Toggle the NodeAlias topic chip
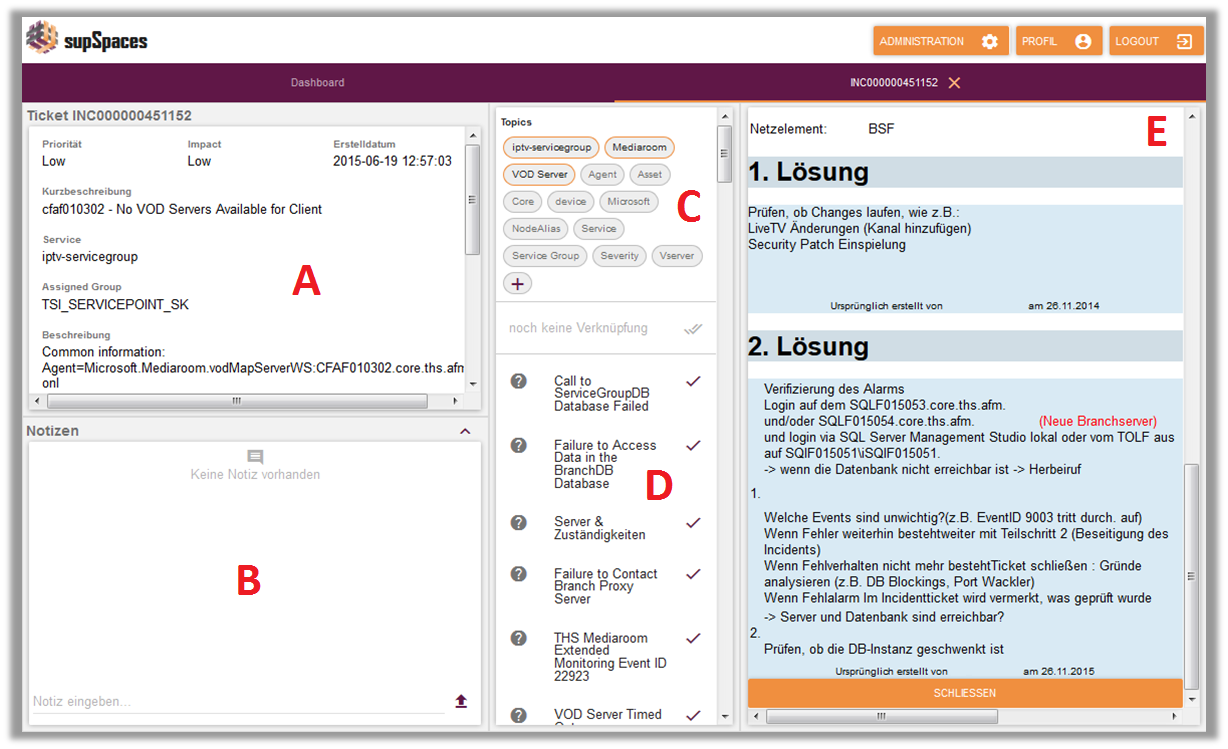Image resolution: width=1228 pixels, height=749 pixels. point(536,228)
